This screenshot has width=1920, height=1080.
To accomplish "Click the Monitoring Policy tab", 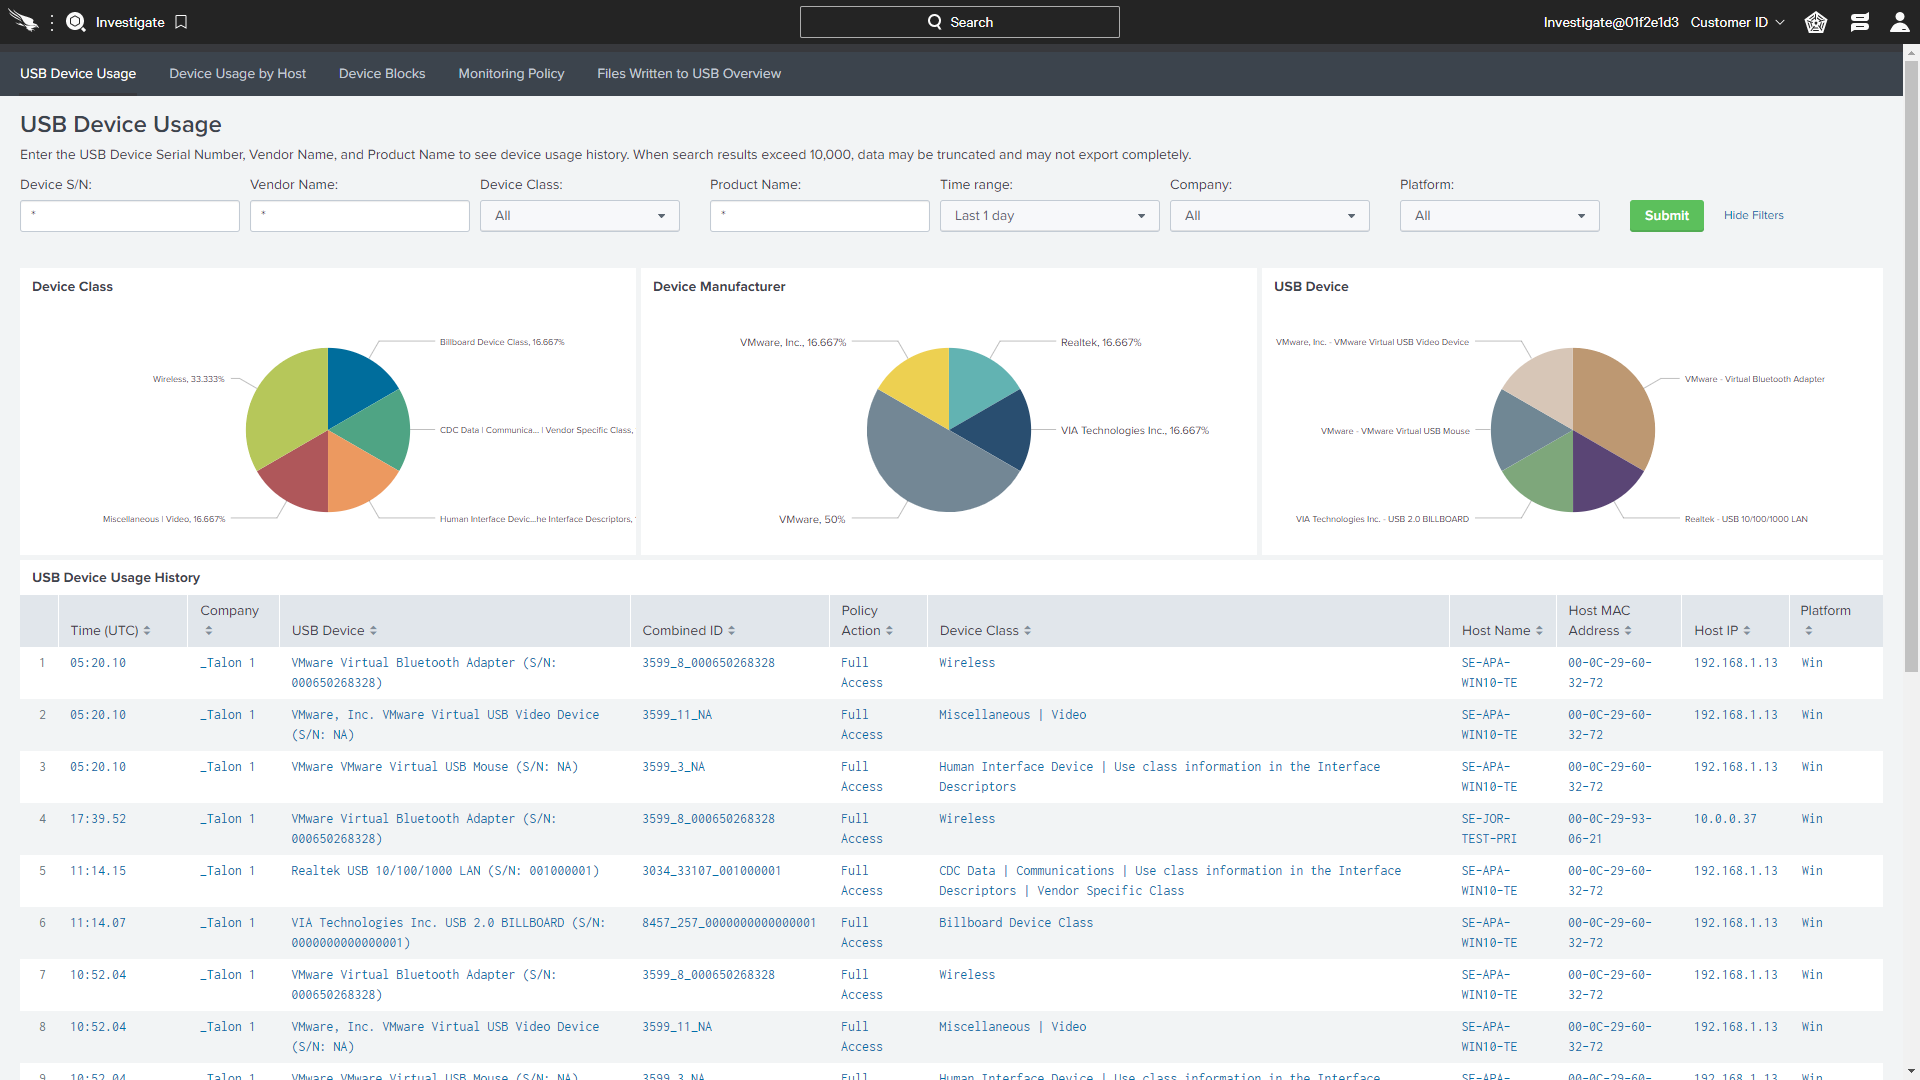I will point(512,73).
